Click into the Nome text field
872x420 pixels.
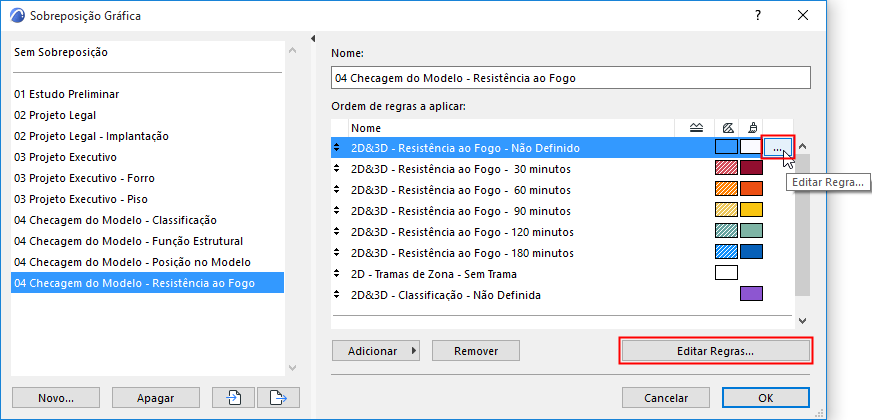[x=570, y=78]
